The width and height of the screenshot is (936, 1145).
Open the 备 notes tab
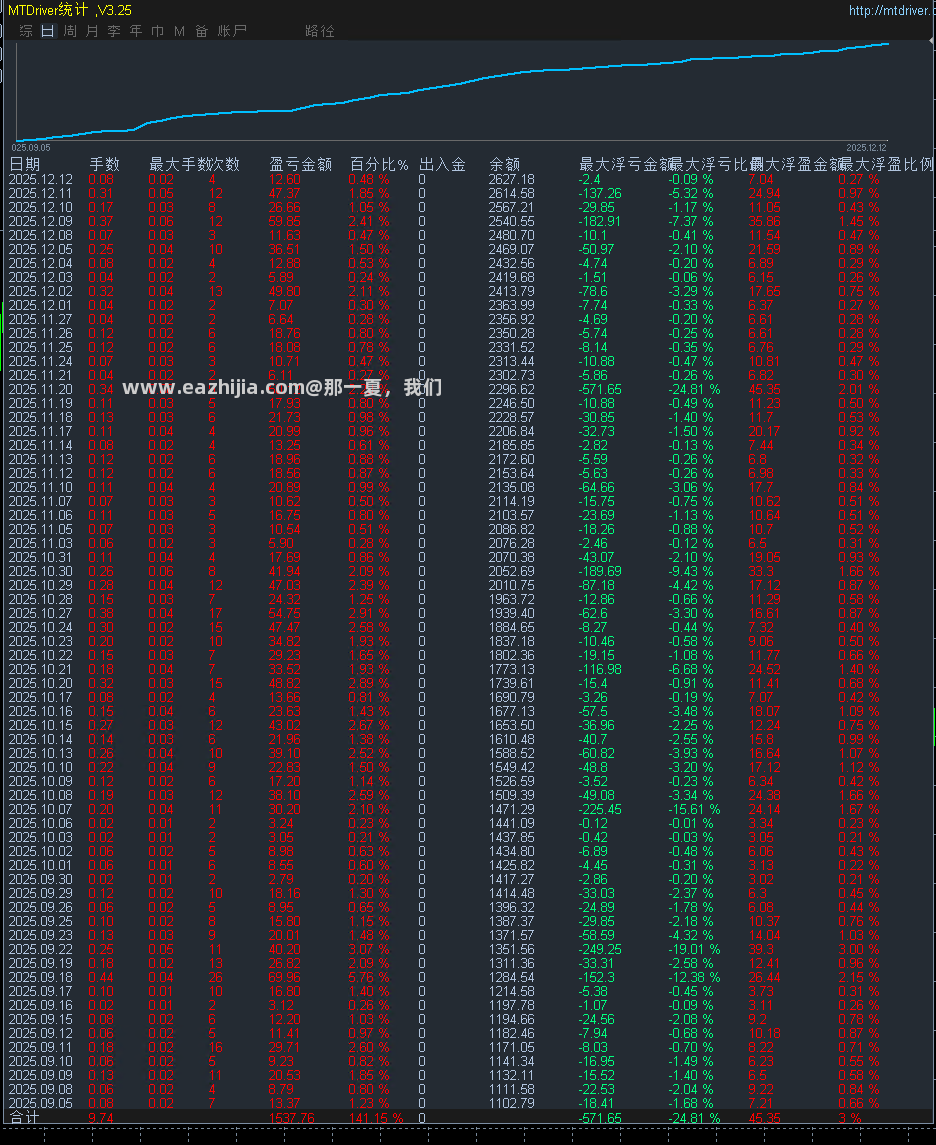(202, 31)
